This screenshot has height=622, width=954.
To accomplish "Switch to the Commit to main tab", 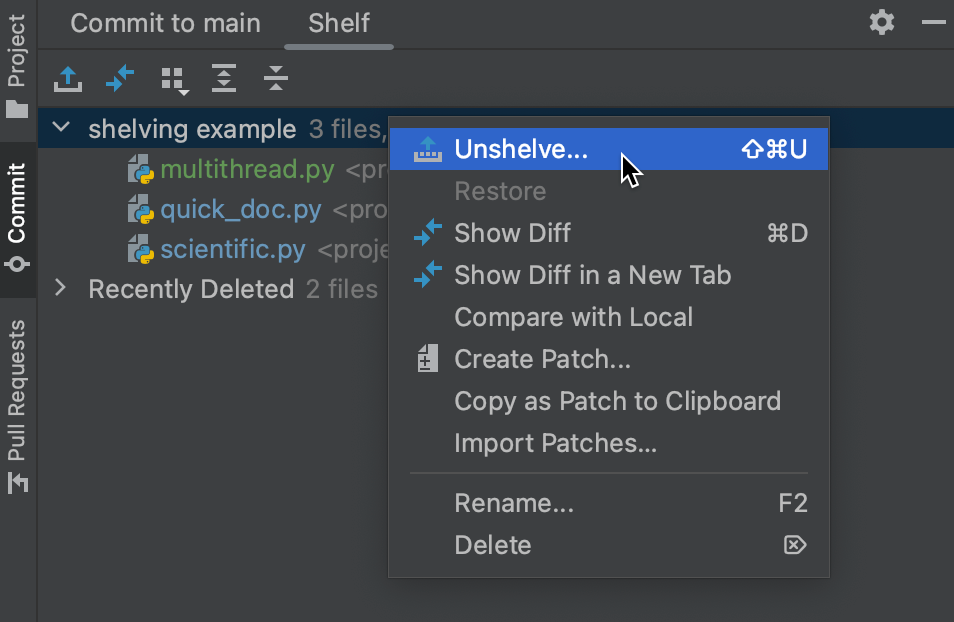I will pos(165,22).
